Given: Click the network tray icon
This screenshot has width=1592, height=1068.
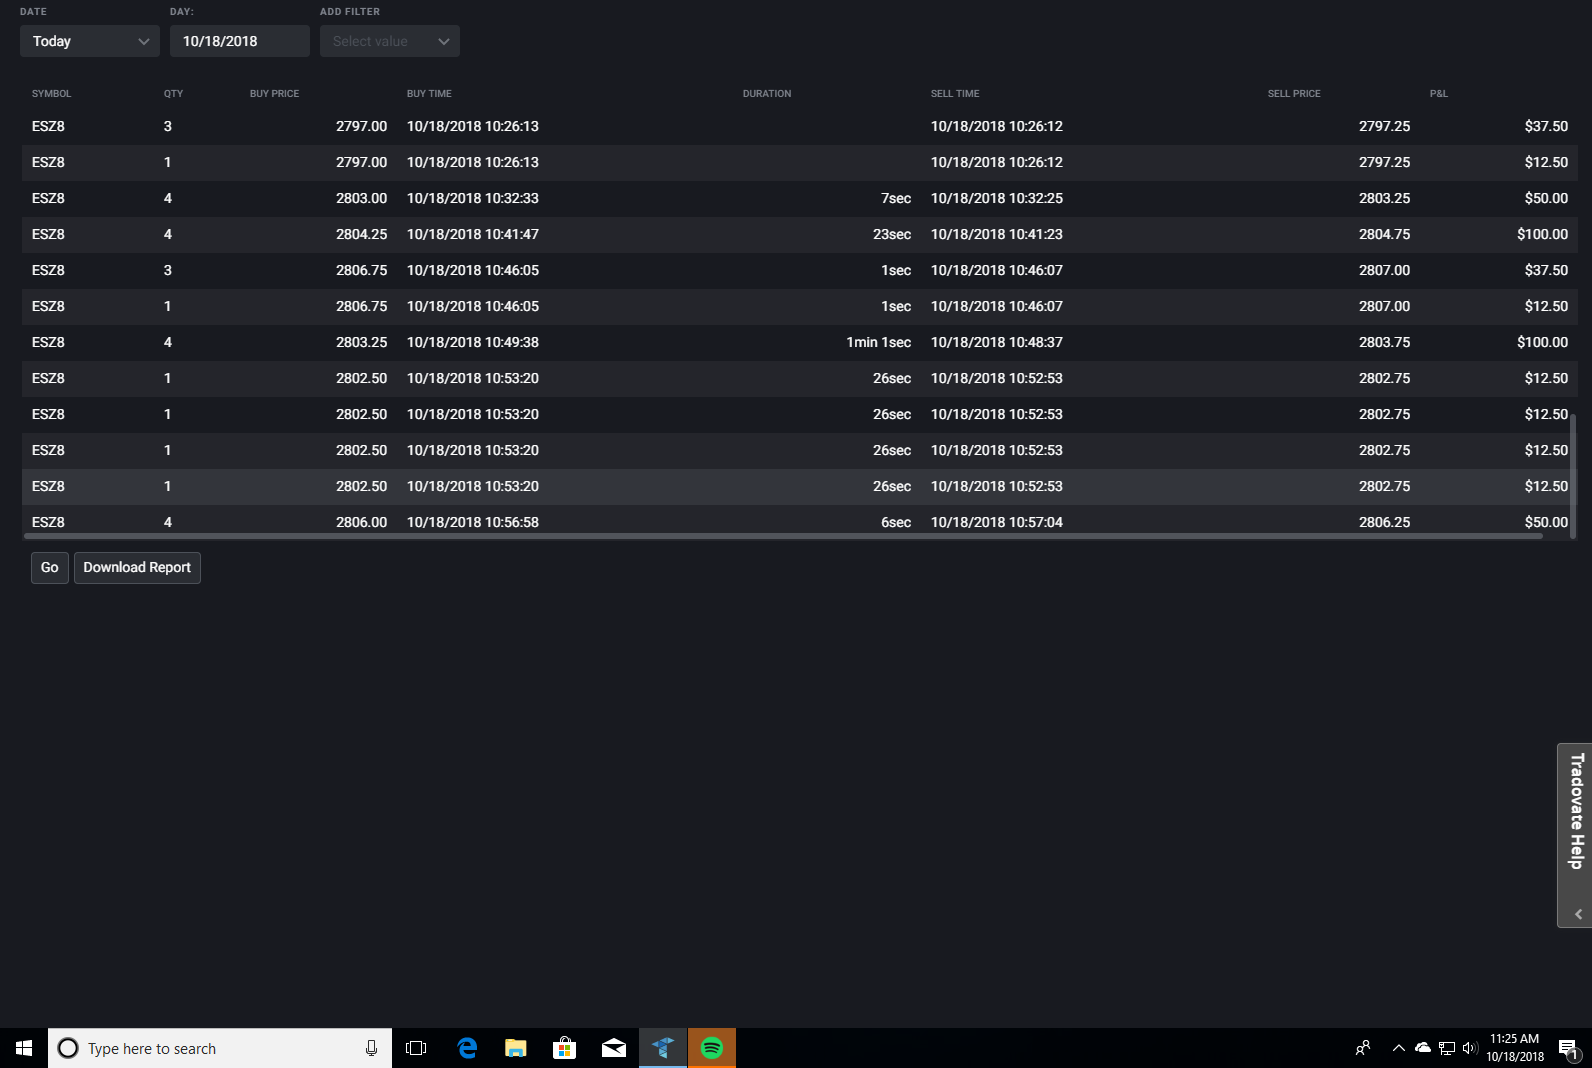Looking at the screenshot, I should (1447, 1048).
